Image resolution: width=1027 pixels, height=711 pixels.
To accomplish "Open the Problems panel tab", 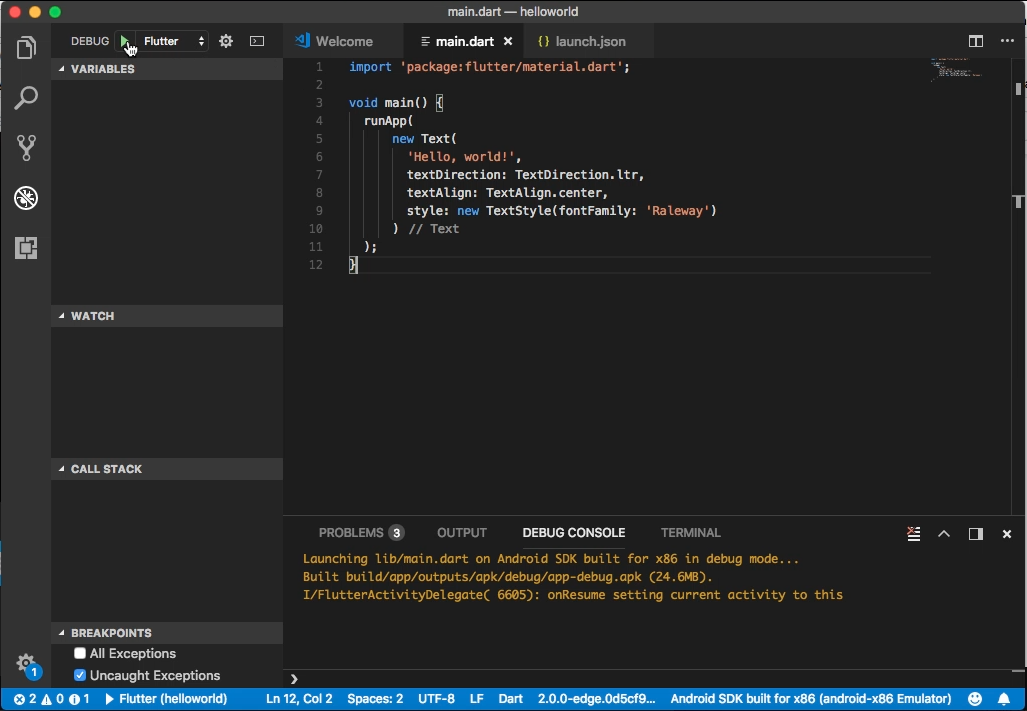I will 361,533.
